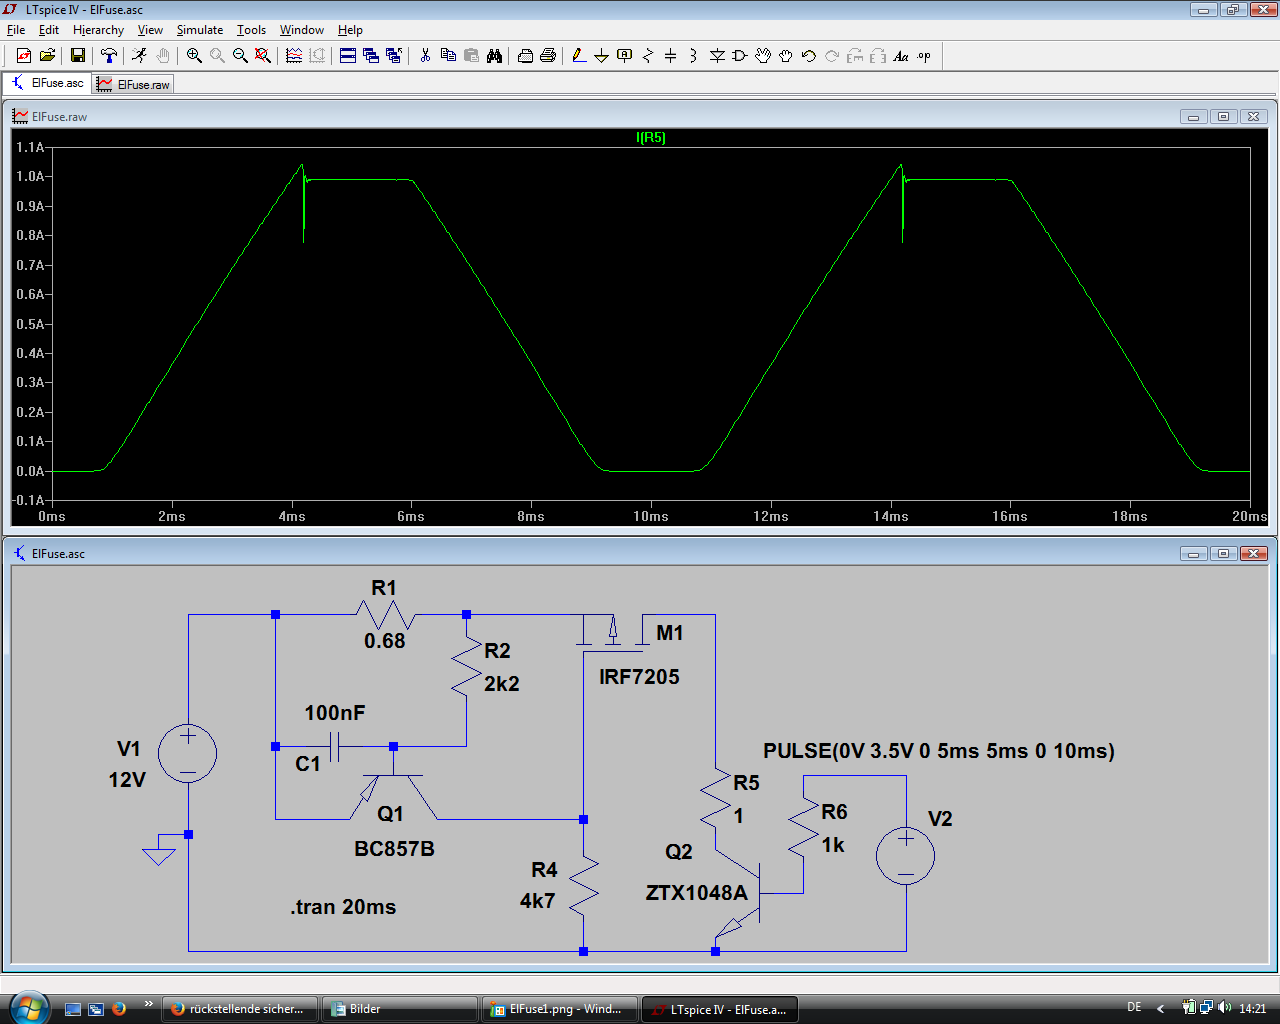Open the Window menu
This screenshot has width=1280, height=1024.
[x=302, y=30]
